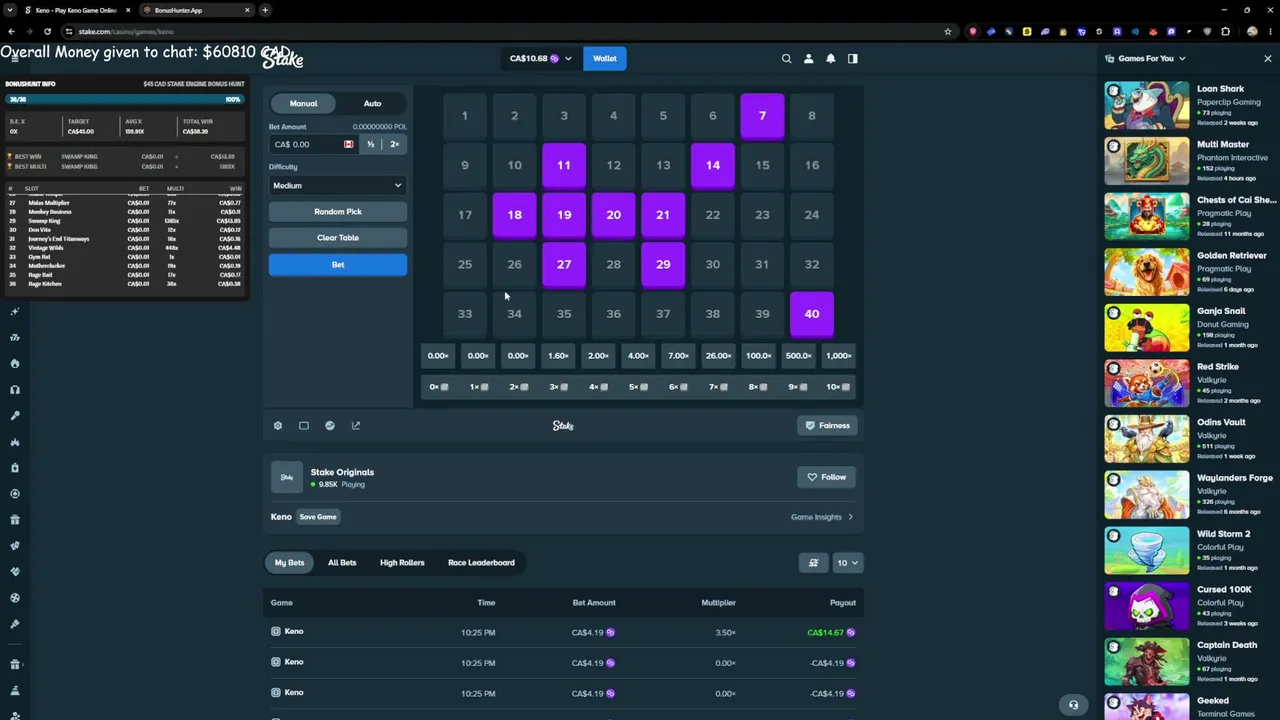The width and height of the screenshot is (1280, 720).
Task: Click the Stake Originals provider logo
Action: click(287, 478)
